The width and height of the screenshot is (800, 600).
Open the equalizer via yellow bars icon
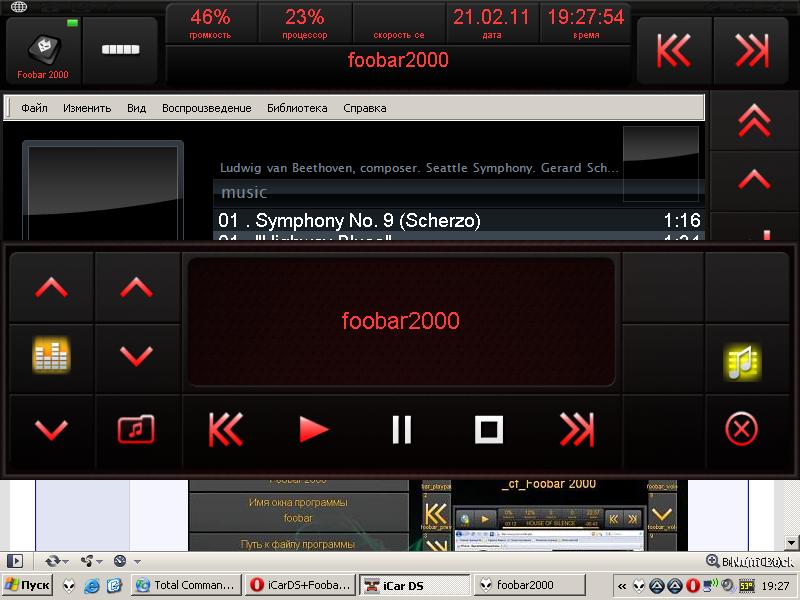(x=51, y=356)
